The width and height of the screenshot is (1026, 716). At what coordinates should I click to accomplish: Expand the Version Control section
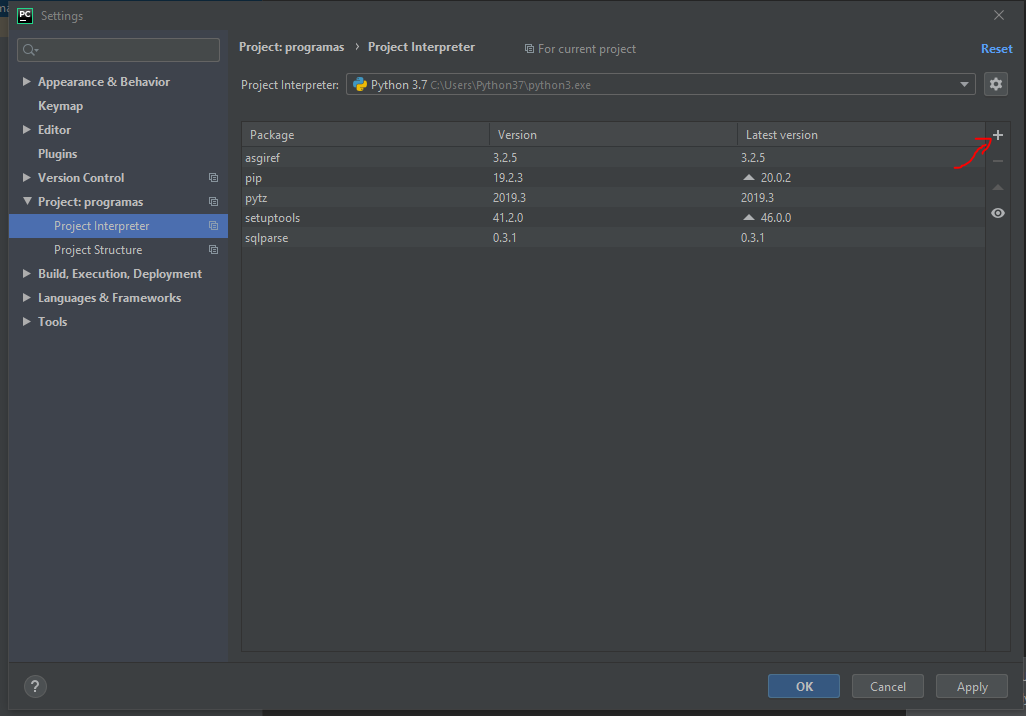click(27, 177)
